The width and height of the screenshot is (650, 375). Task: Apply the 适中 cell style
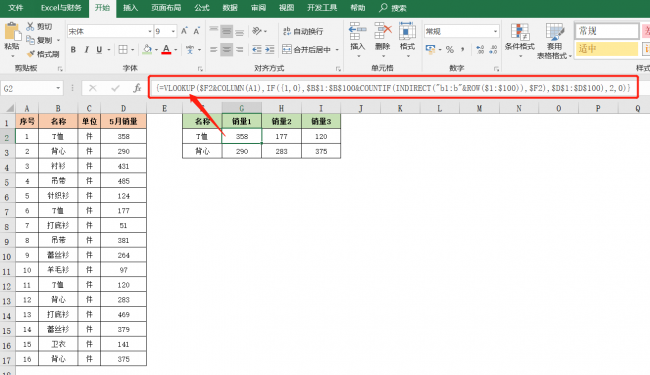[607, 49]
